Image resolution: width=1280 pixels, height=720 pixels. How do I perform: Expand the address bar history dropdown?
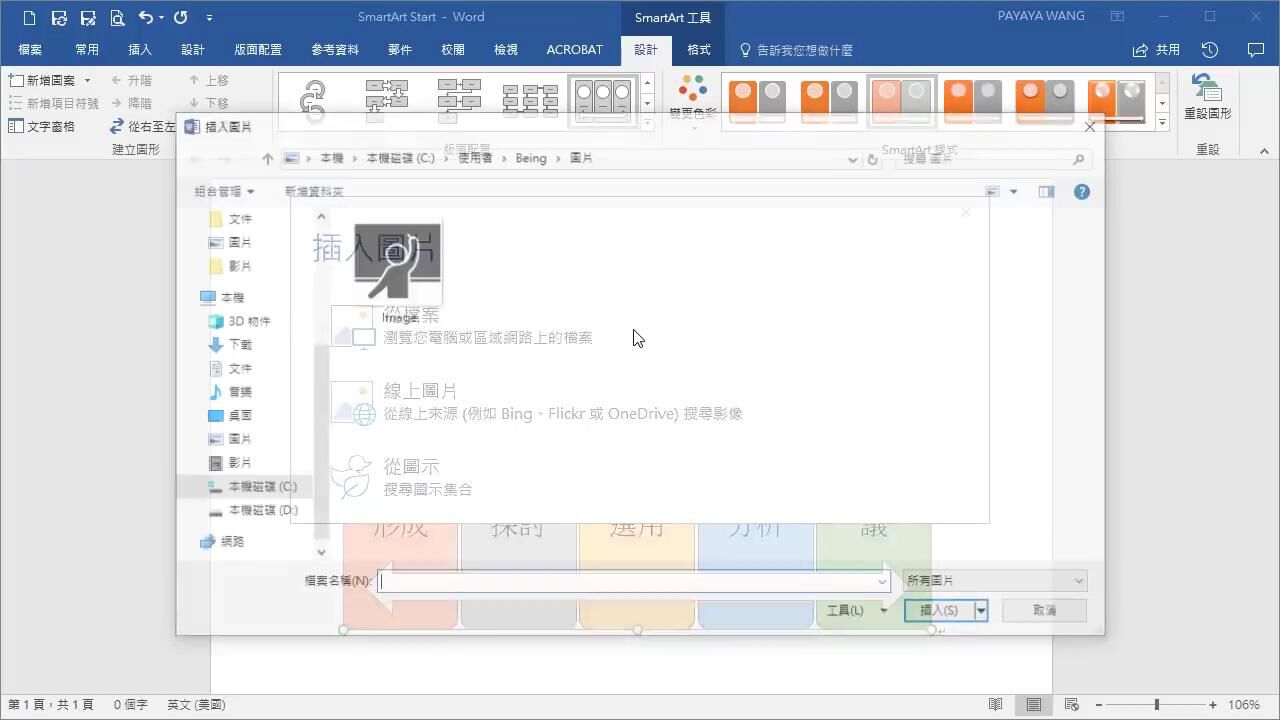pos(852,159)
